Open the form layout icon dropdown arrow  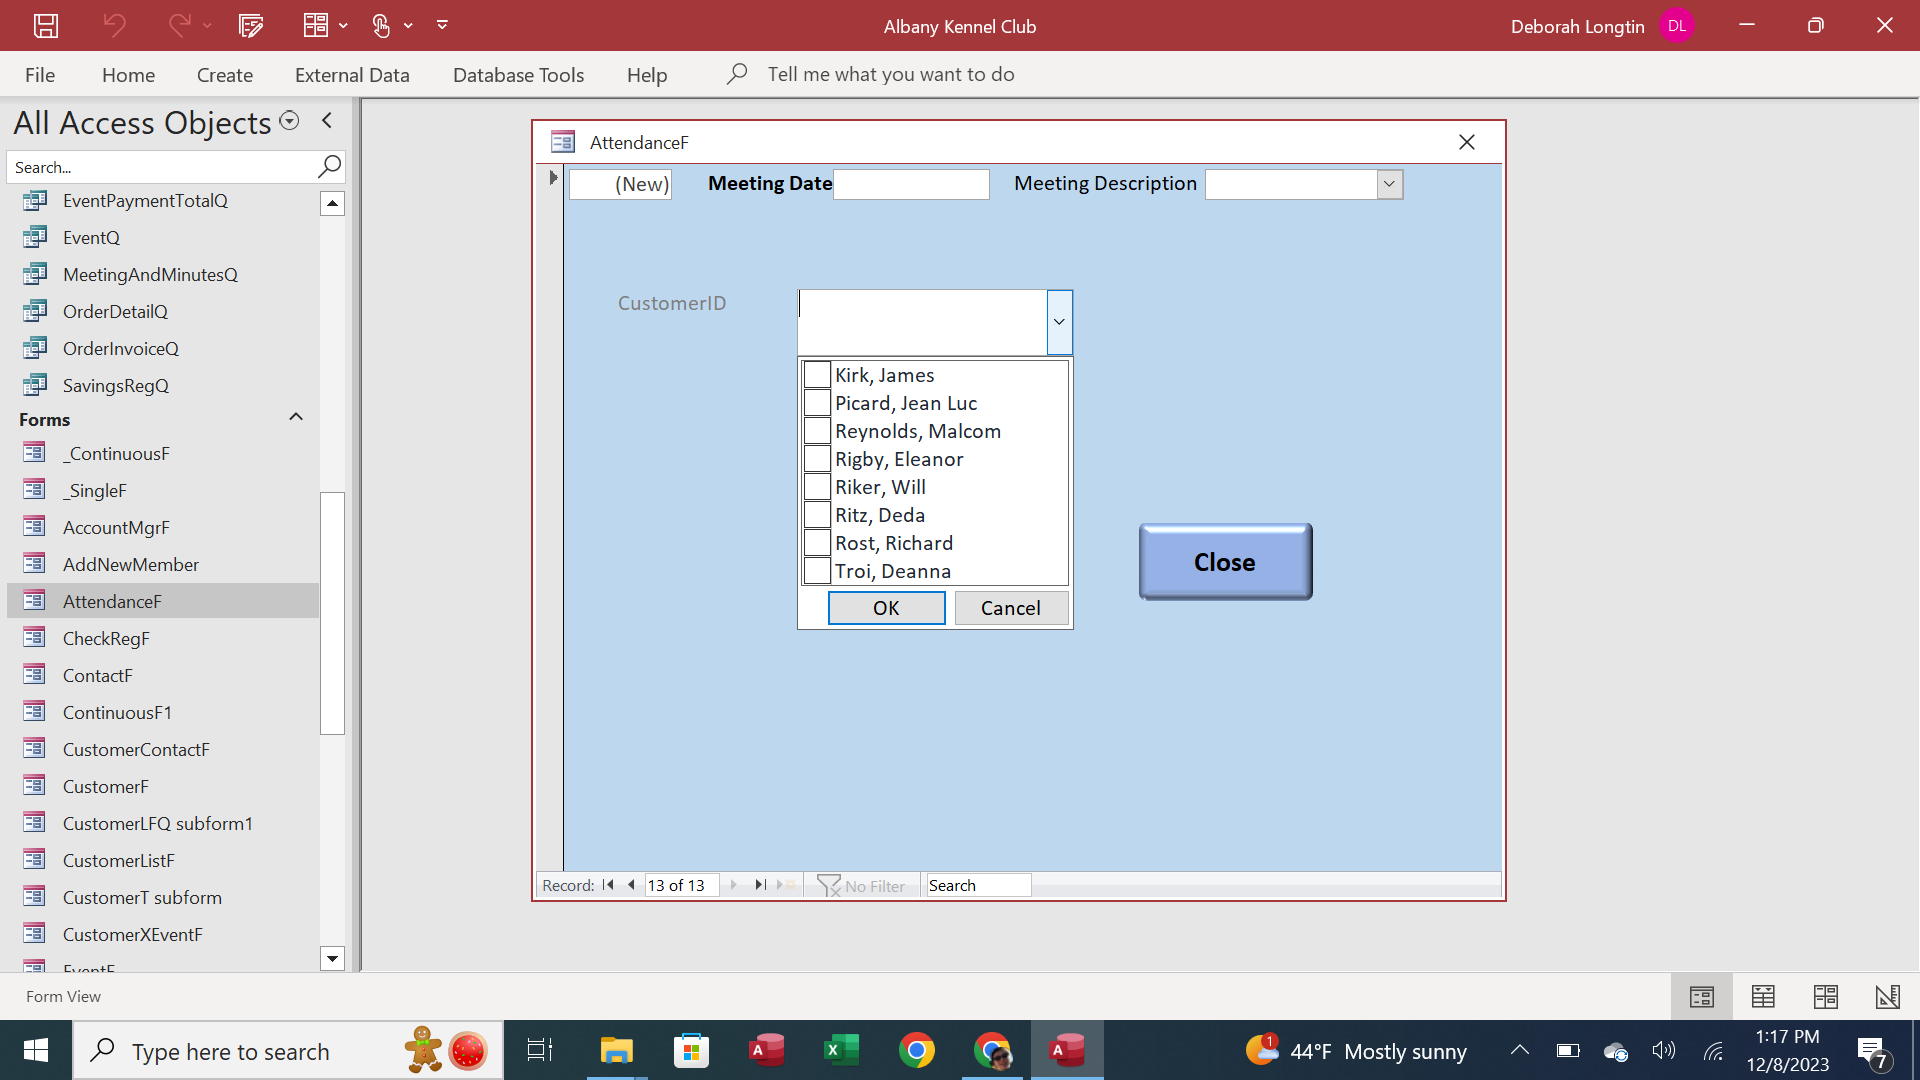343,26
